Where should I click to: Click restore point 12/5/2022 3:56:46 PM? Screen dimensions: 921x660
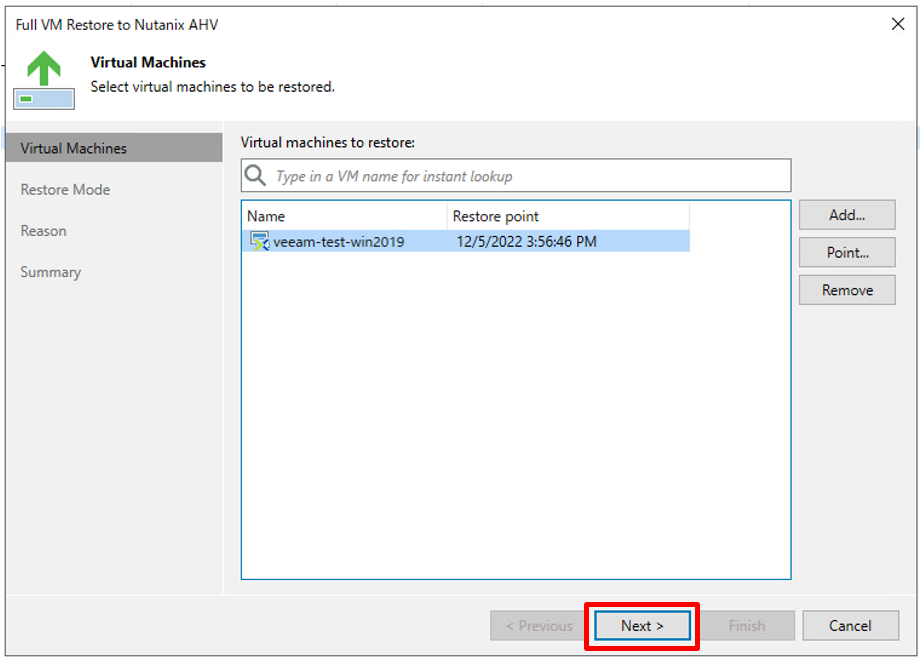pos(526,242)
